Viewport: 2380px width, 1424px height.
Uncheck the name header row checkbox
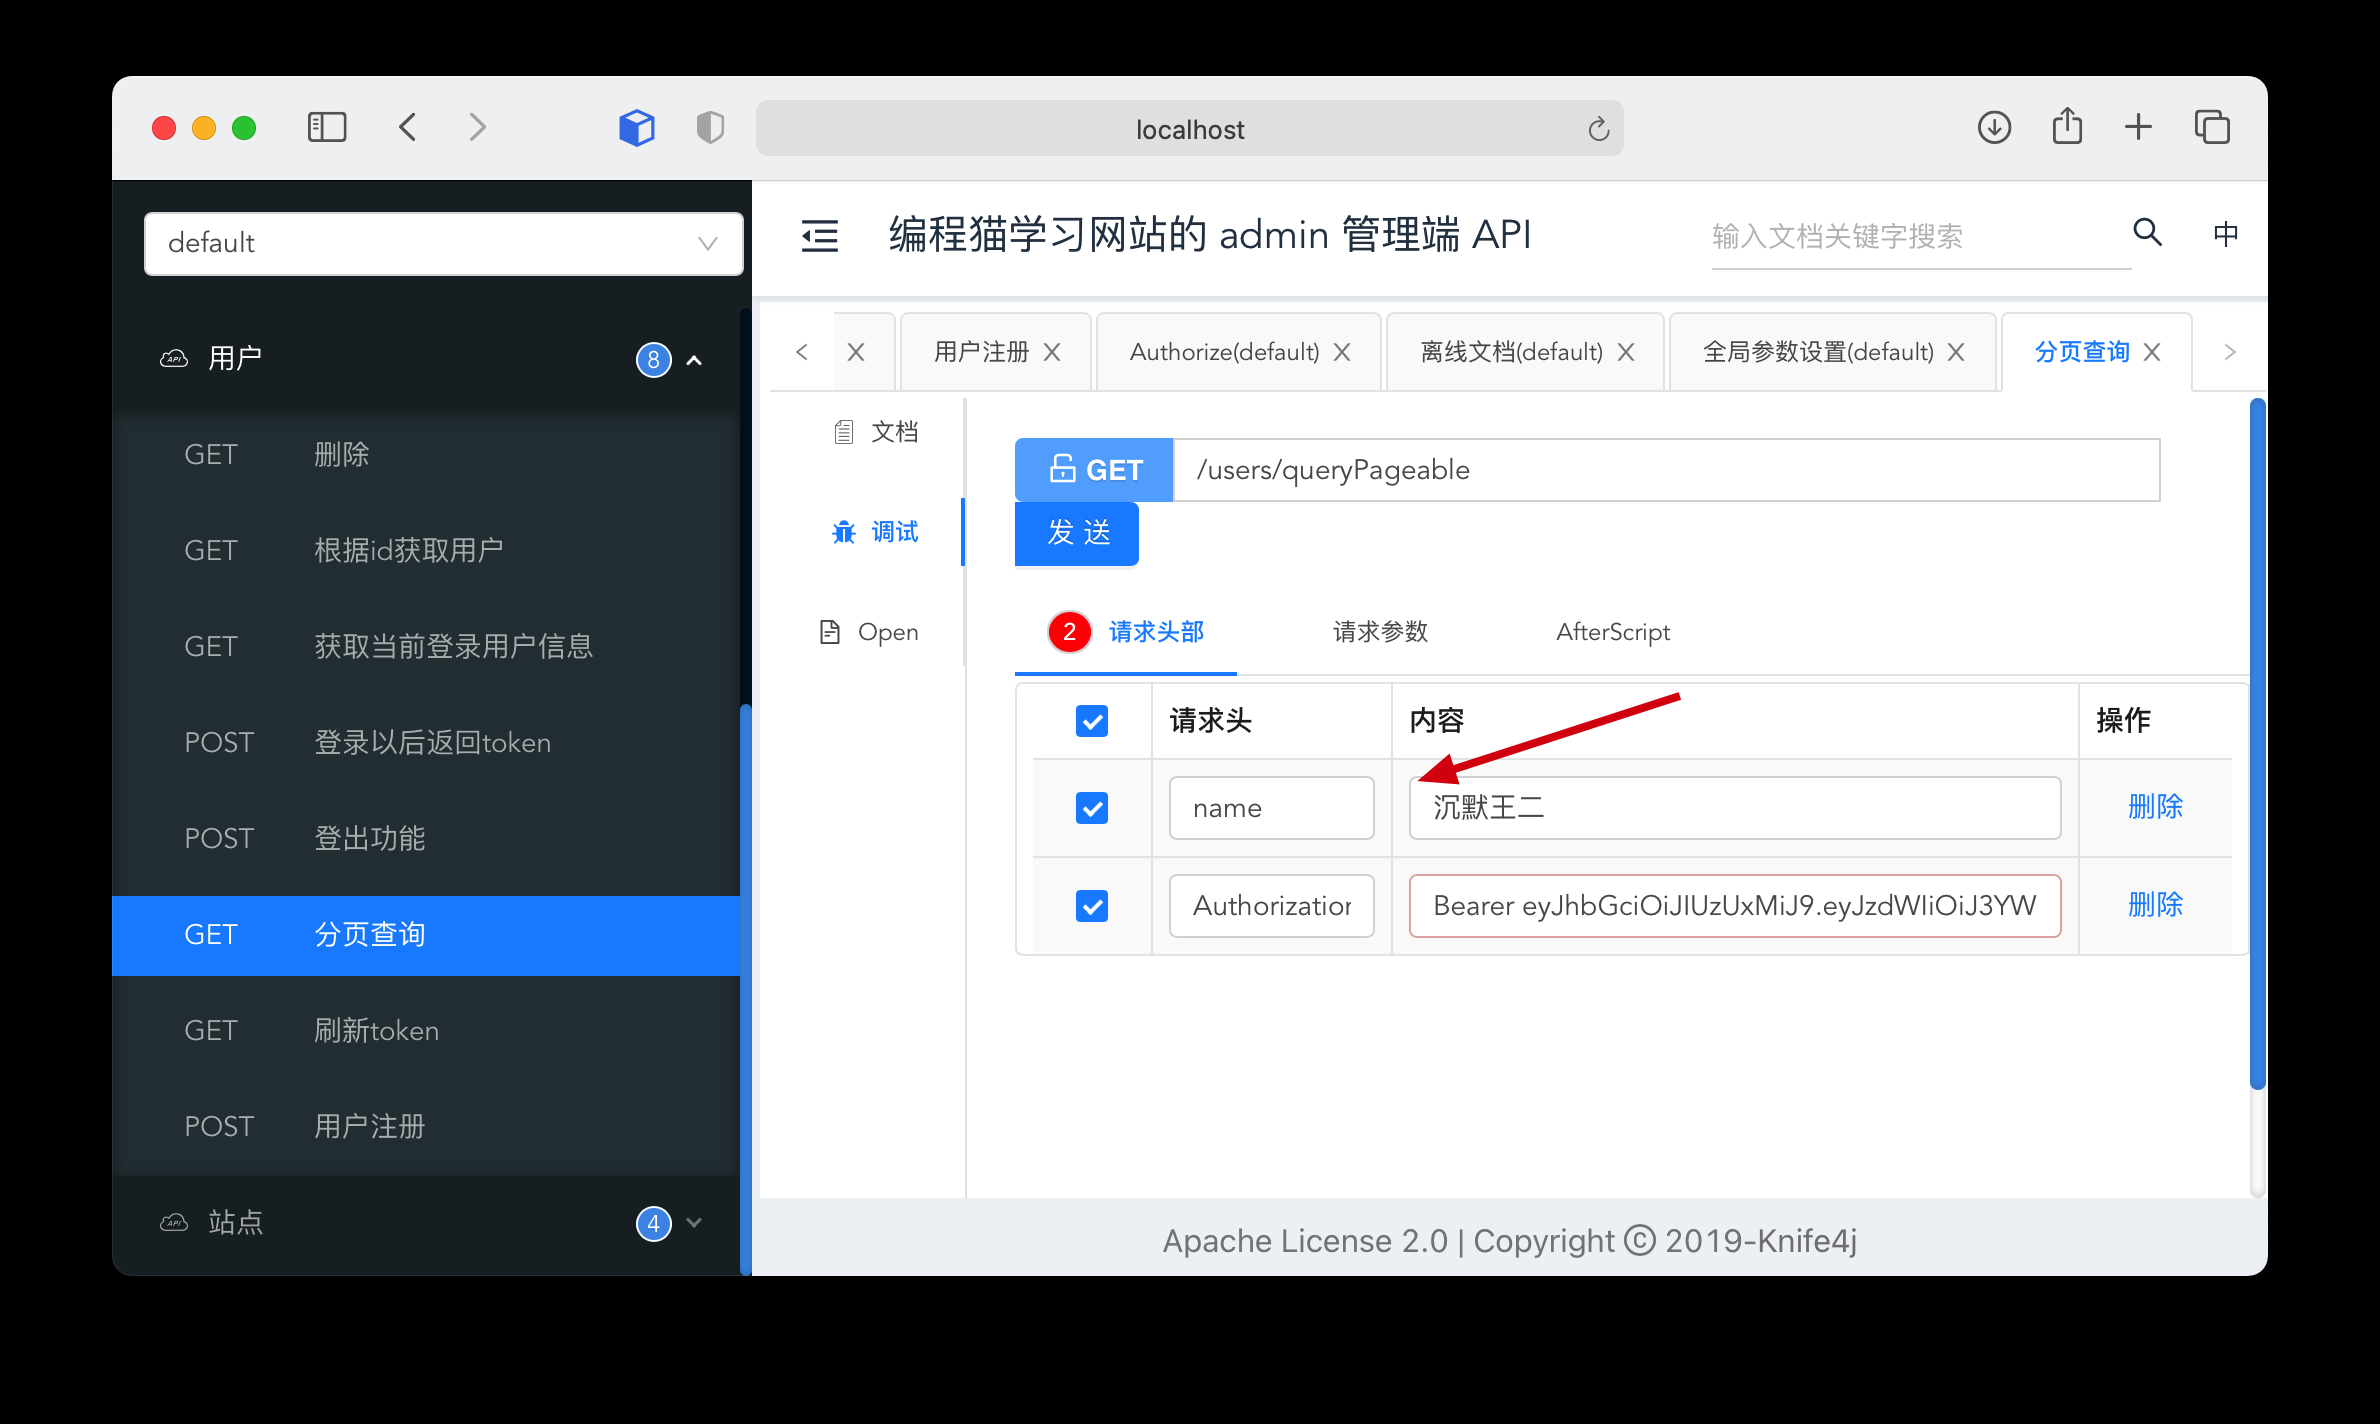pyautogui.click(x=1092, y=808)
